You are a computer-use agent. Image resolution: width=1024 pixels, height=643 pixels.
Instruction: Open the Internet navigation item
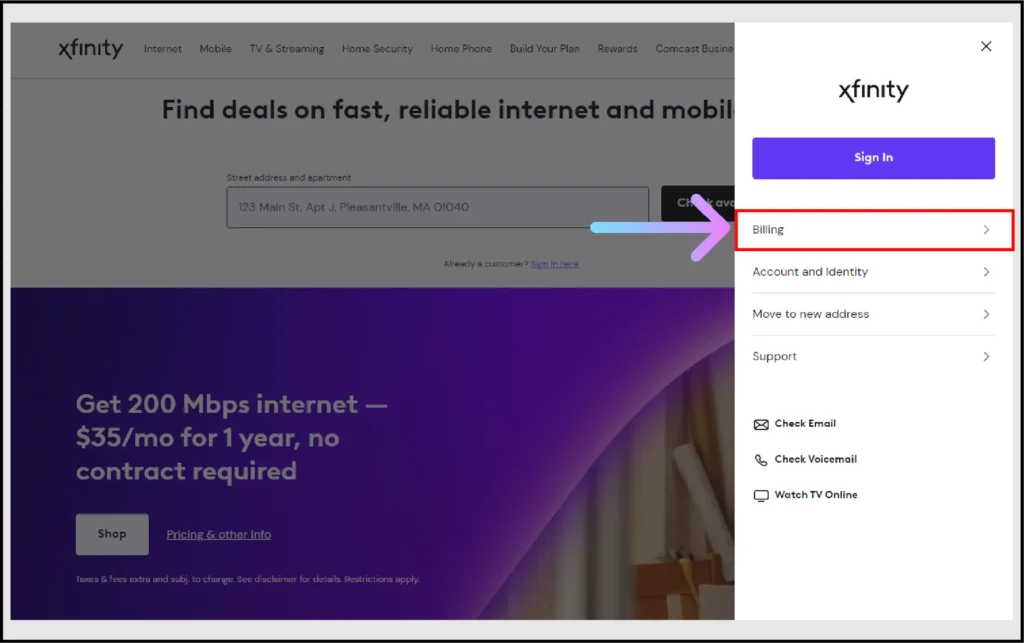[x=163, y=49]
